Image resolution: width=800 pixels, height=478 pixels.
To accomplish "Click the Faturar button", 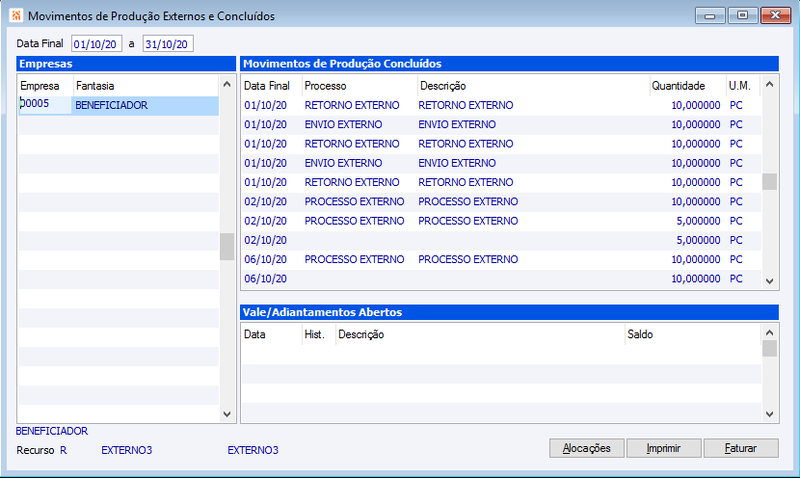I will point(741,448).
